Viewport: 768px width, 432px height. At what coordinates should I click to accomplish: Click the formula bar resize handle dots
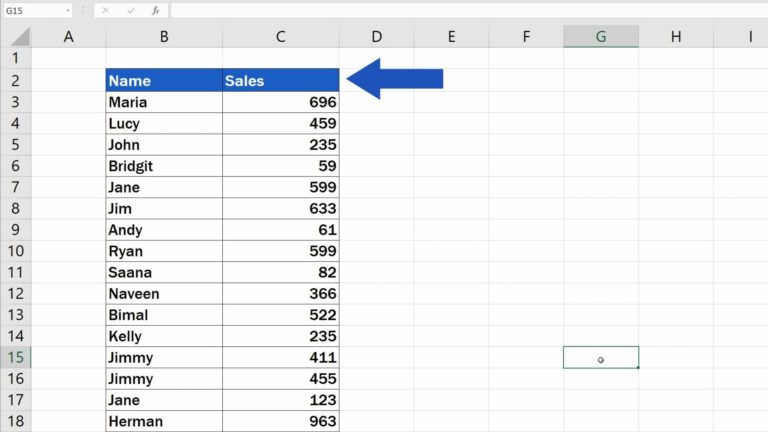pyautogui.click(x=85, y=10)
